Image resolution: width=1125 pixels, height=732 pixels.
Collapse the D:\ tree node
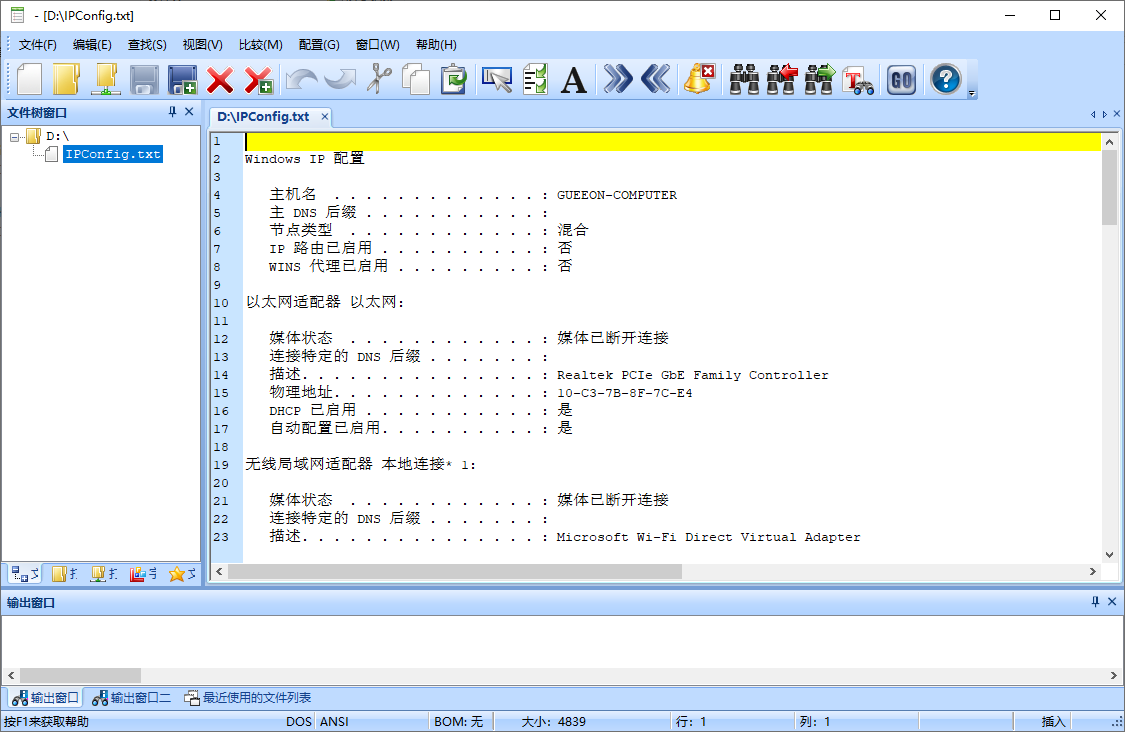coord(15,136)
